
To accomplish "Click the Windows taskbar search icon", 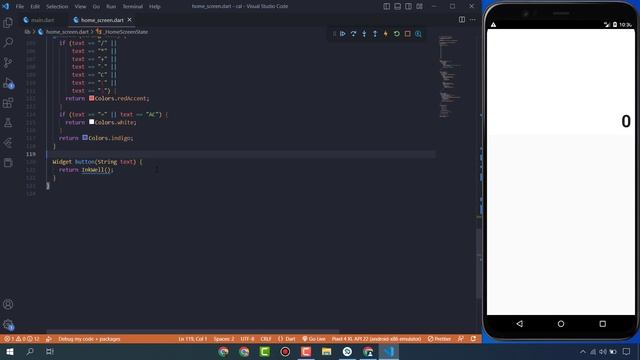I will pos(30,351).
